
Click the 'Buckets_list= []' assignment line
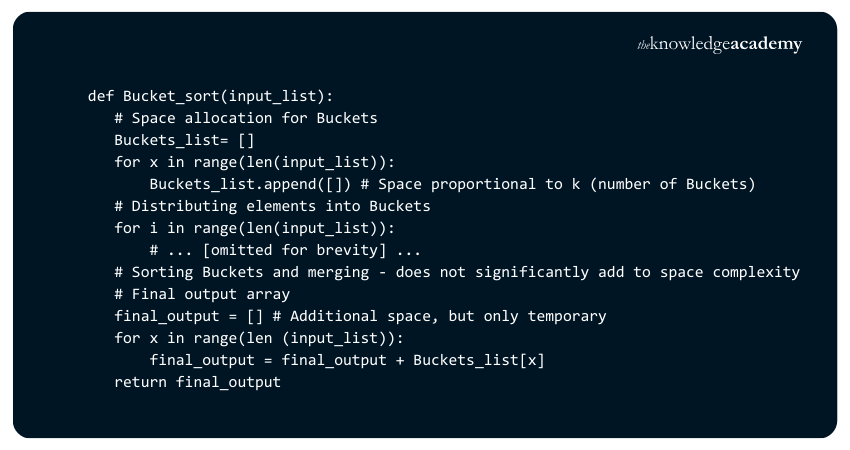tap(184, 141)
